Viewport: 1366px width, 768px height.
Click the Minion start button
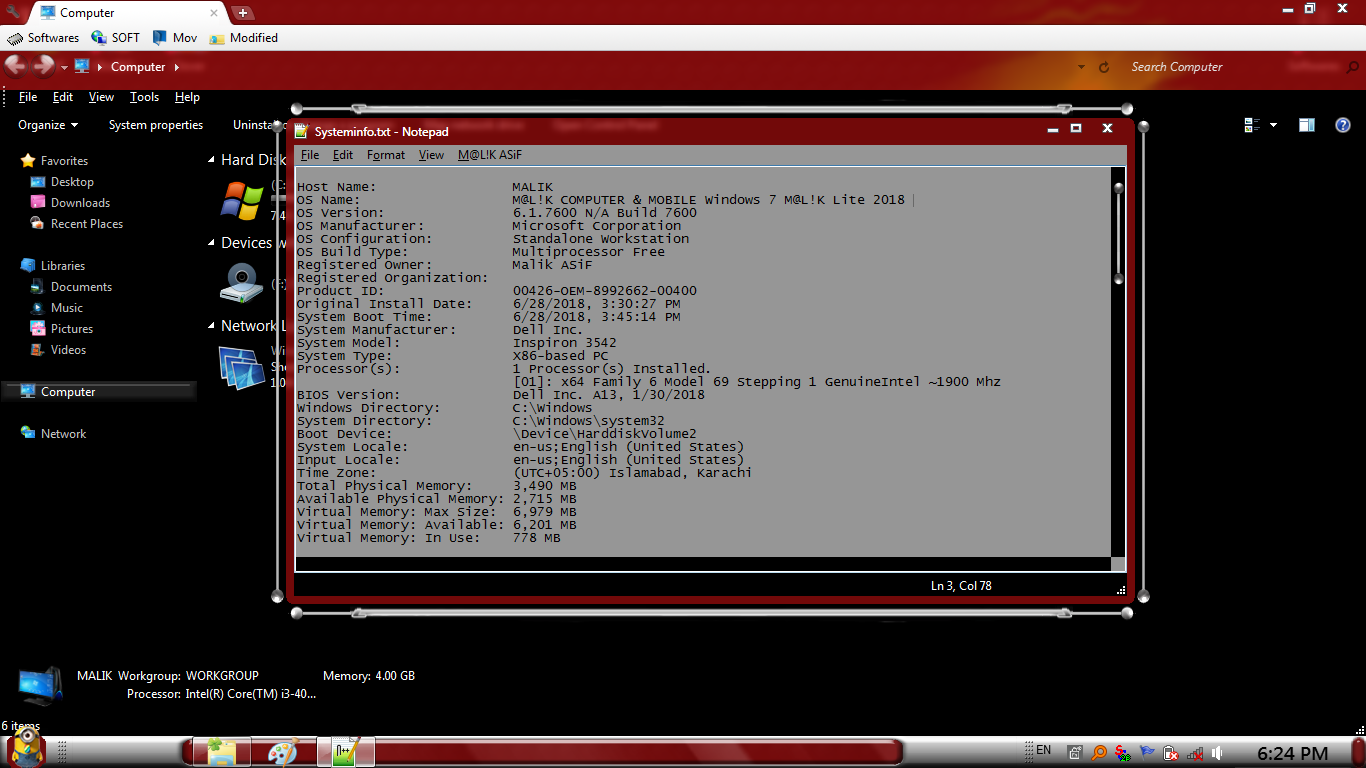tap(26, 748)
